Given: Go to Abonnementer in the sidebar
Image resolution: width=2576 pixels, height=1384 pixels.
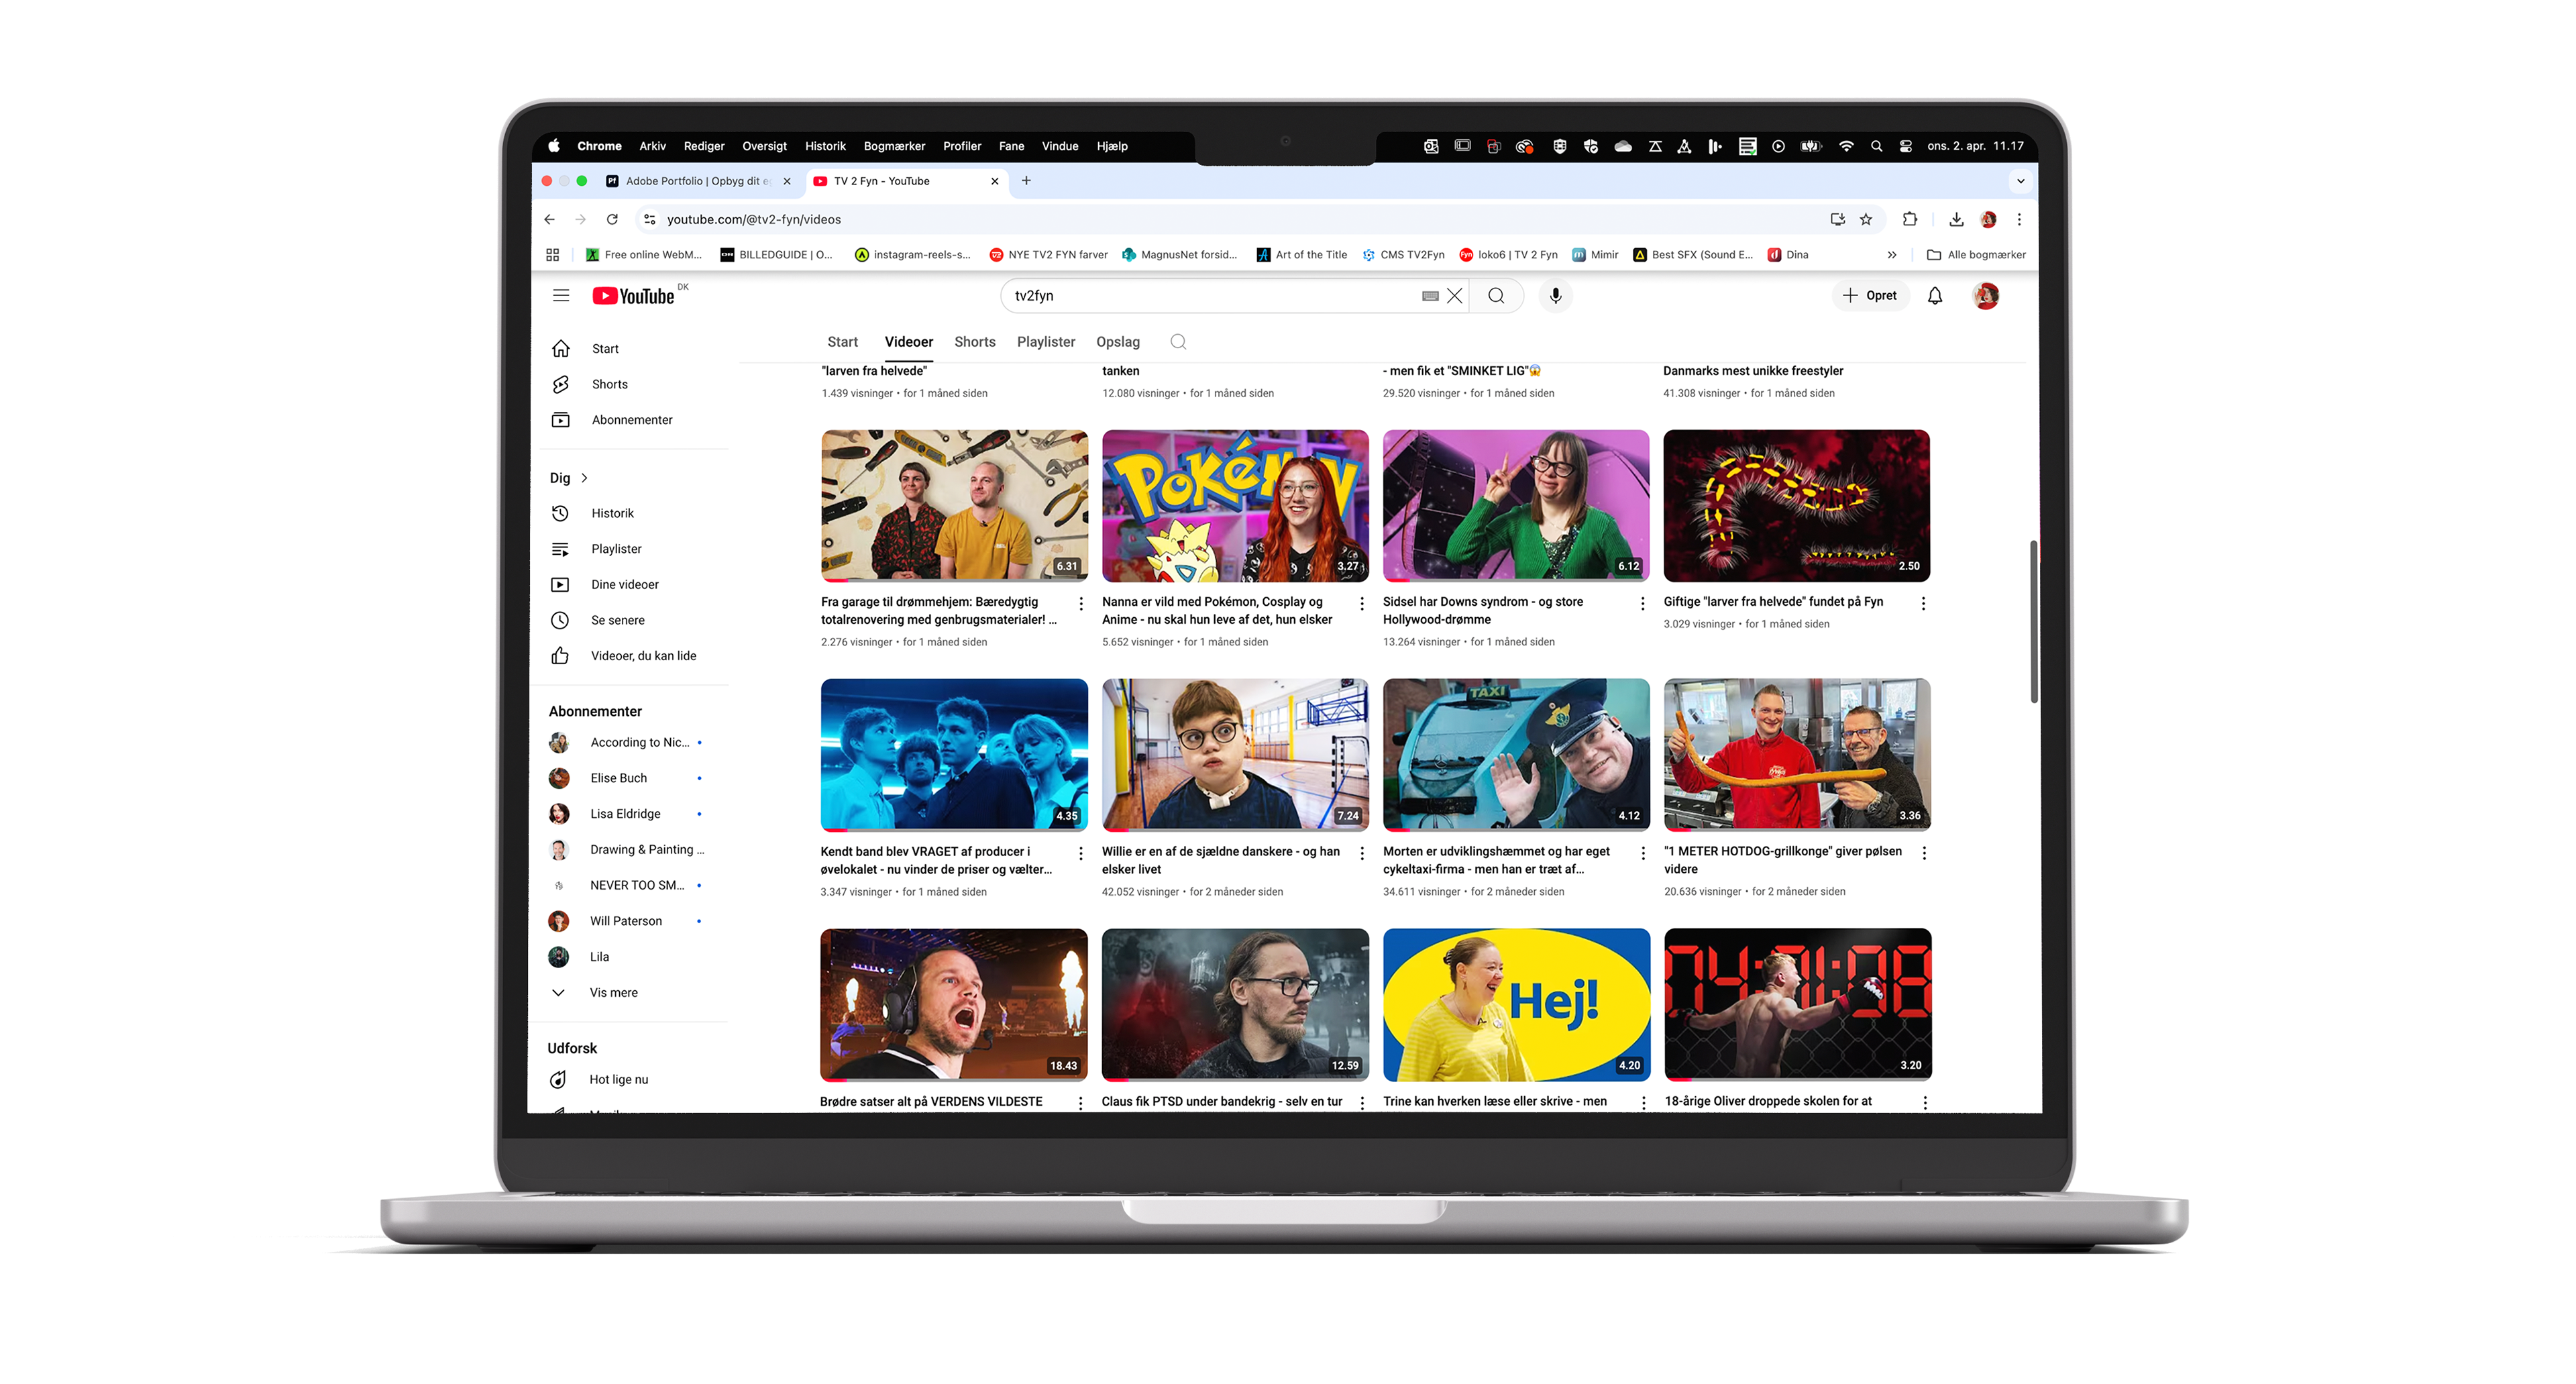Looking at the screenshot, I should pos(632,420).
